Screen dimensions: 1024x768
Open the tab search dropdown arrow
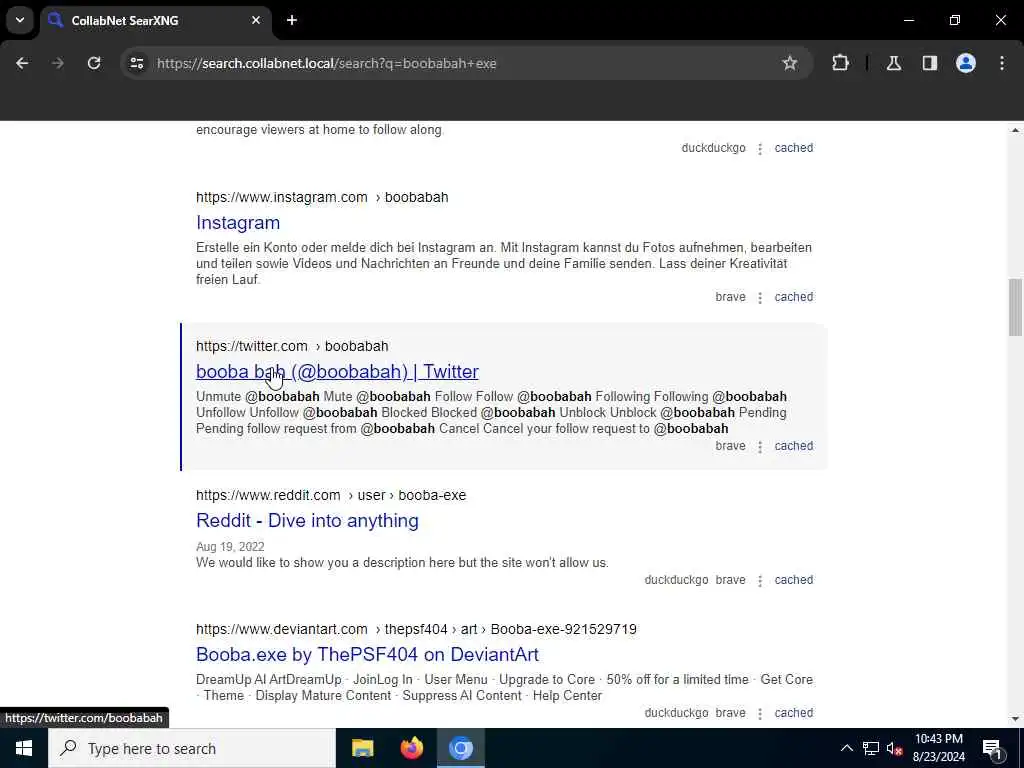click(x=20, y=20)
